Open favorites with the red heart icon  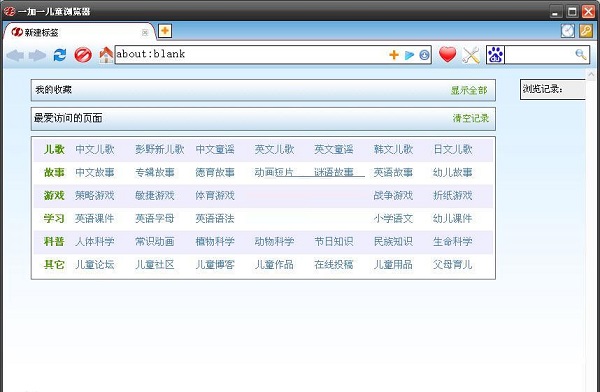[447, 54]
